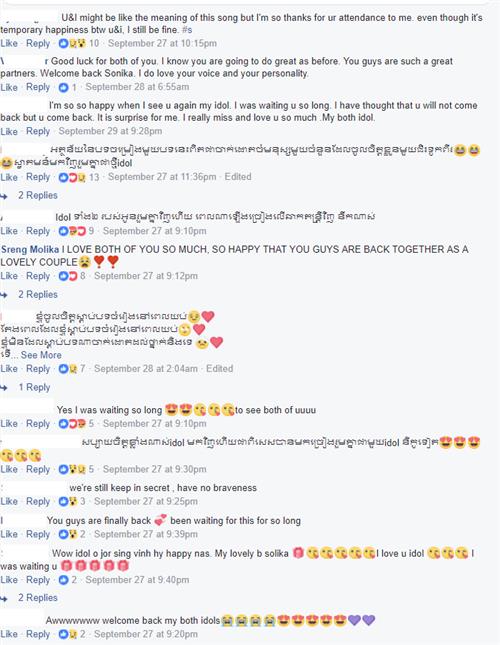Viewport: 500px width, 645px height.
Task: Click the #s hashtag link
Action: 187,30
